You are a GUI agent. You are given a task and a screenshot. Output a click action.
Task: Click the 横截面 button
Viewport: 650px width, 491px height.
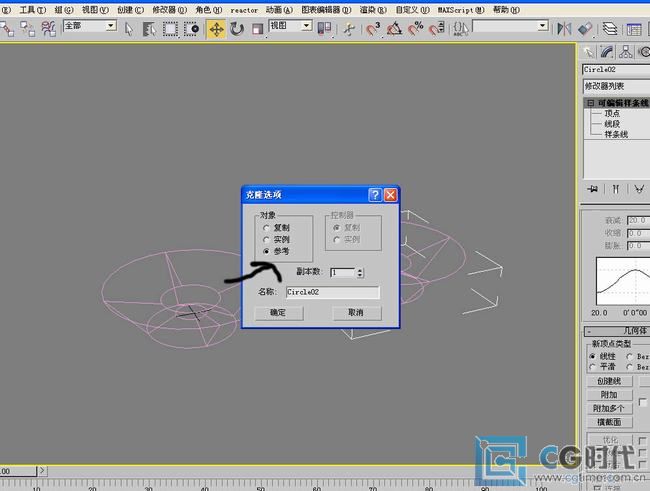pyautogui.click(x=609, y=422)
